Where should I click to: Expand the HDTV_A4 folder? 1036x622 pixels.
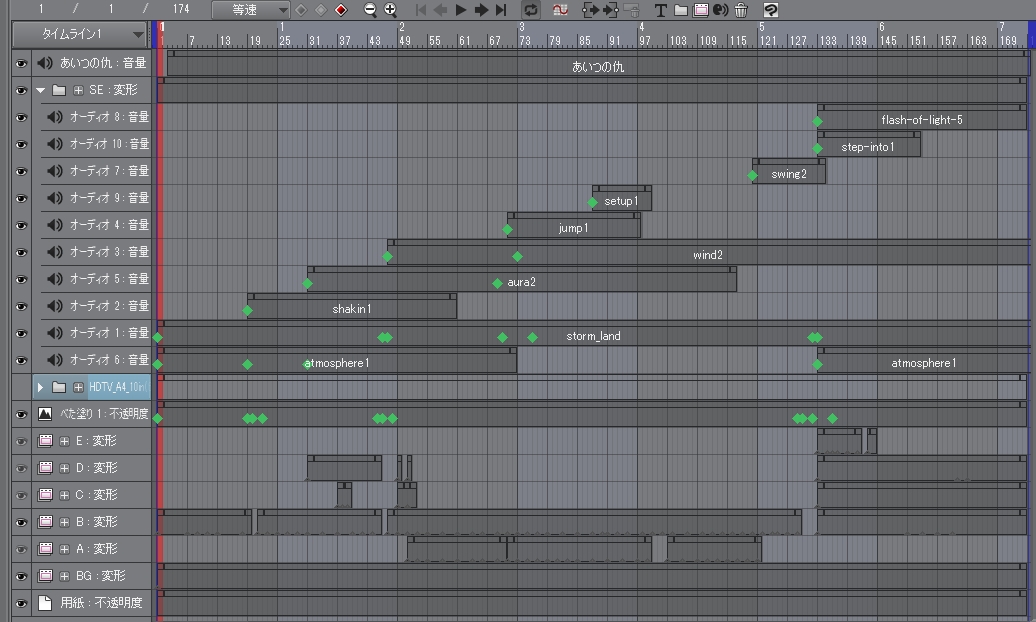coord(41,386)
